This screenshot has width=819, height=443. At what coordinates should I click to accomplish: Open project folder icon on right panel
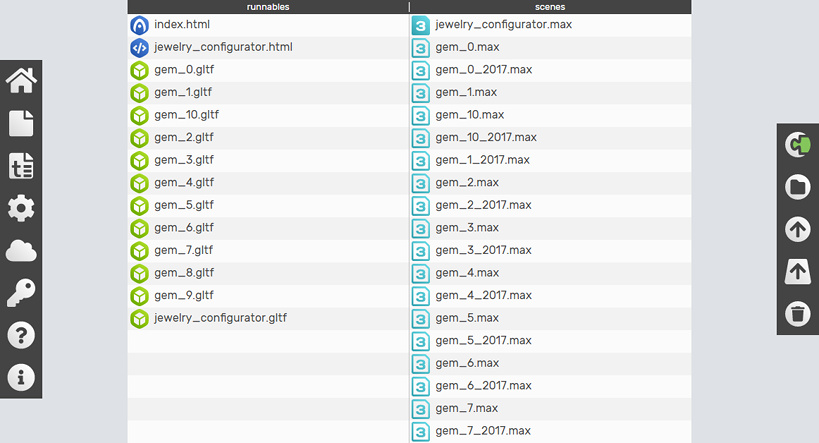click(798, 186)
